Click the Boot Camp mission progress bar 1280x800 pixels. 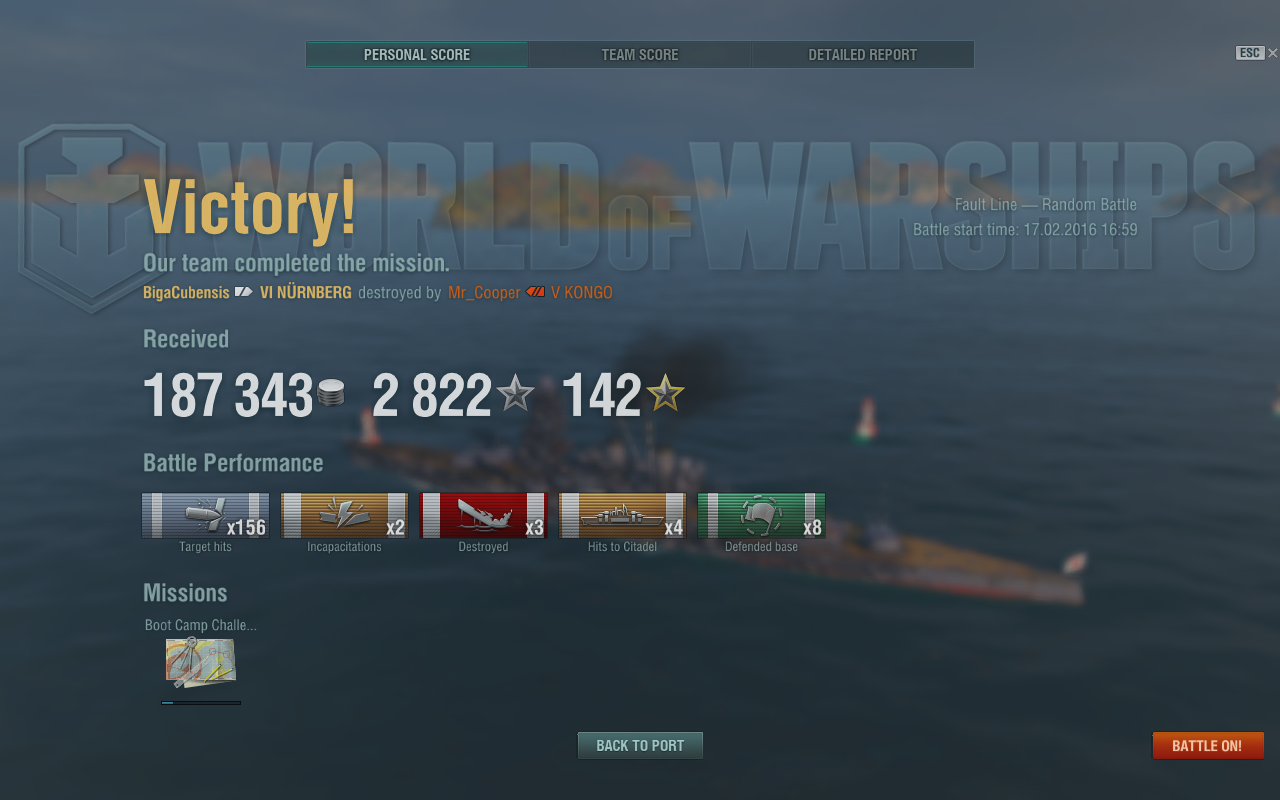pos(201,703)
